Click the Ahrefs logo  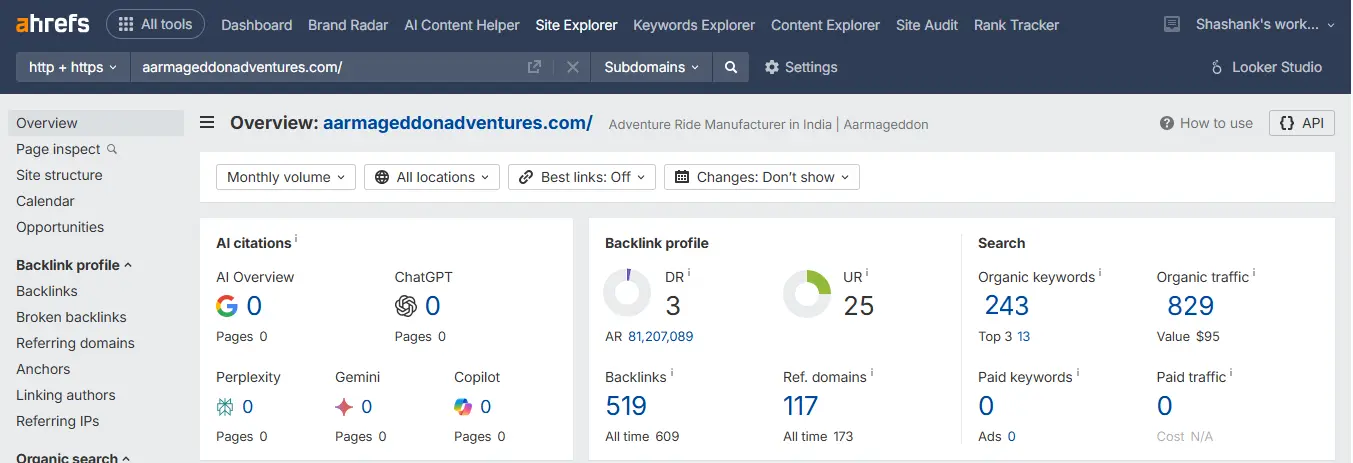(52, 24)
